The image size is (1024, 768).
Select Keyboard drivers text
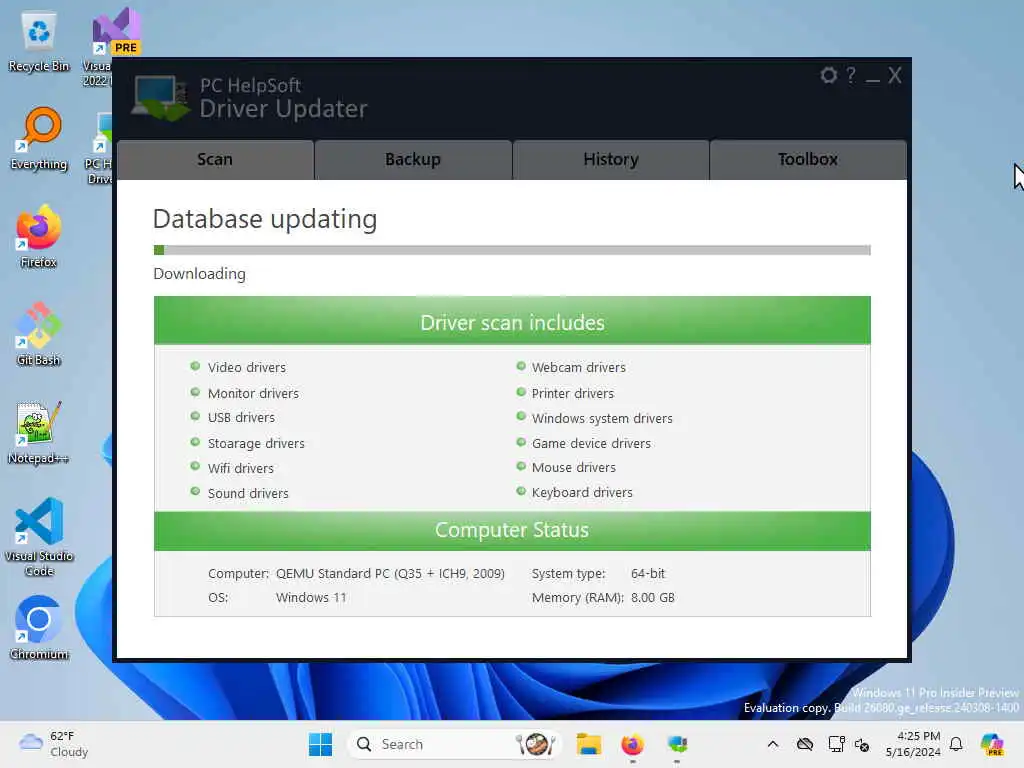582,492
